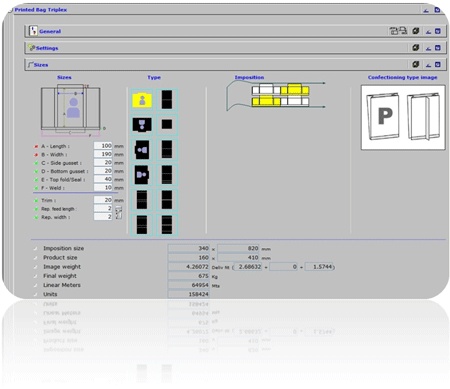Maximize the Sizes section

click(x=438, y=64)
